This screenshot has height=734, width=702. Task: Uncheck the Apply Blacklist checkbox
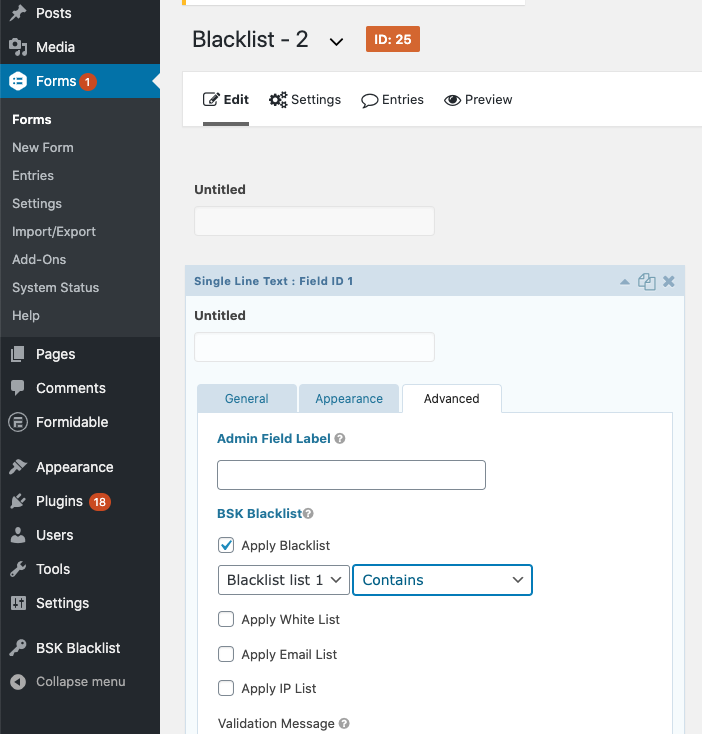pos(226,545)
